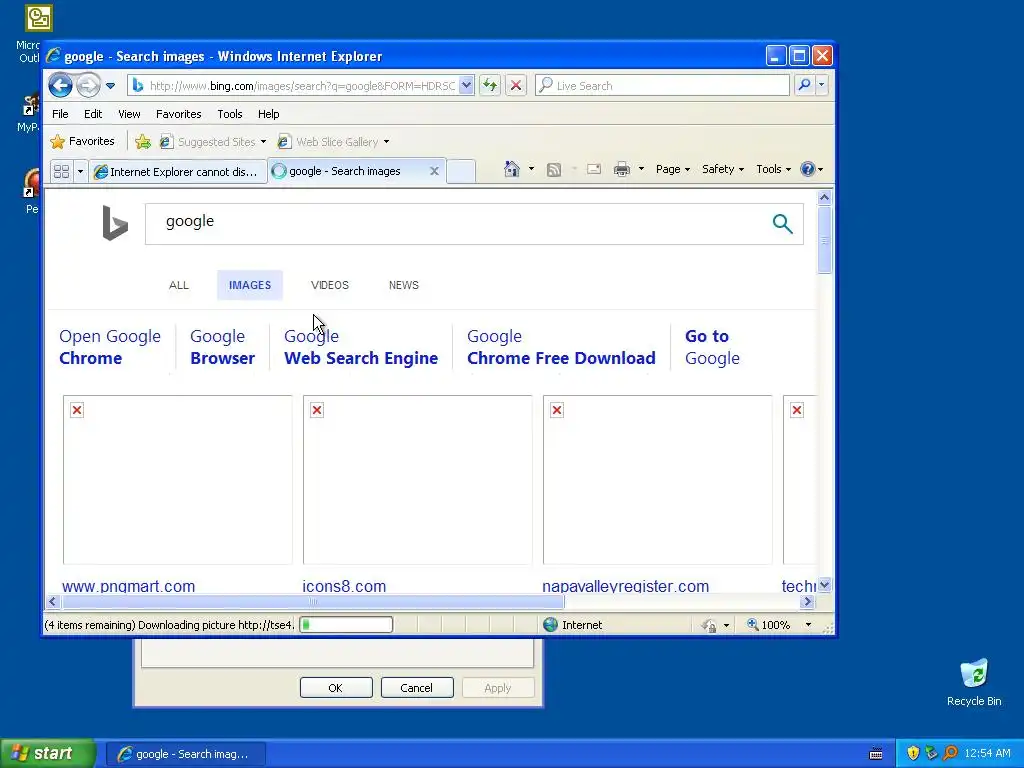Screen dimensions: 1024x768
Task: Open the Safety dropdown menu
Action: pyautogui.click(x=722, y=169)
